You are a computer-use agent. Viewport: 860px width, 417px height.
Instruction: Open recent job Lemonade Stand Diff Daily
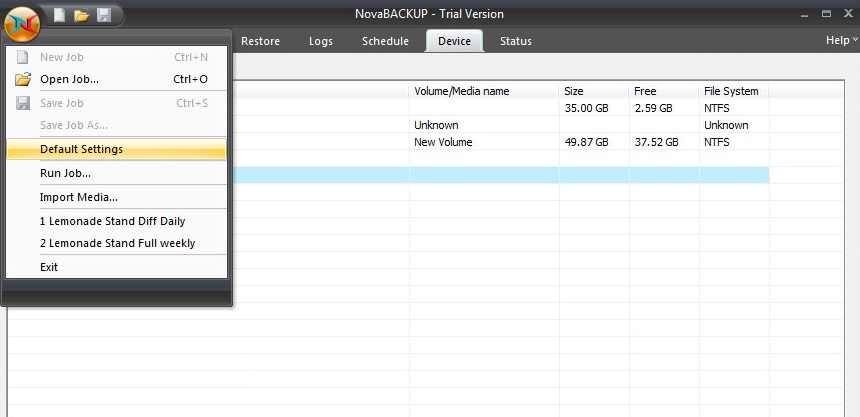tap(116, 221)
